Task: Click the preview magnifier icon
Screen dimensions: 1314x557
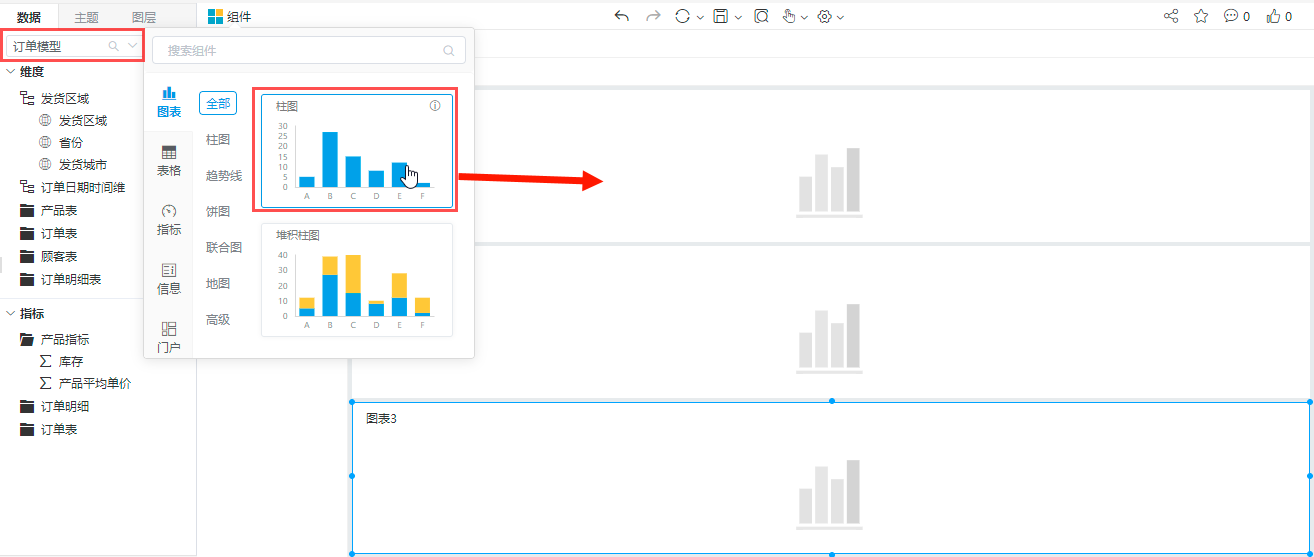Action: point(762,16)
